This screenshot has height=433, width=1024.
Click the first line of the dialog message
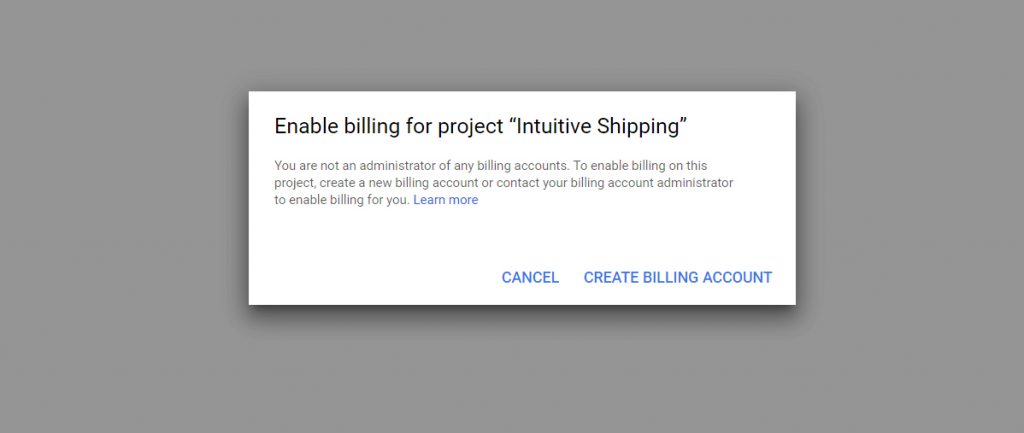pos(490,166)
